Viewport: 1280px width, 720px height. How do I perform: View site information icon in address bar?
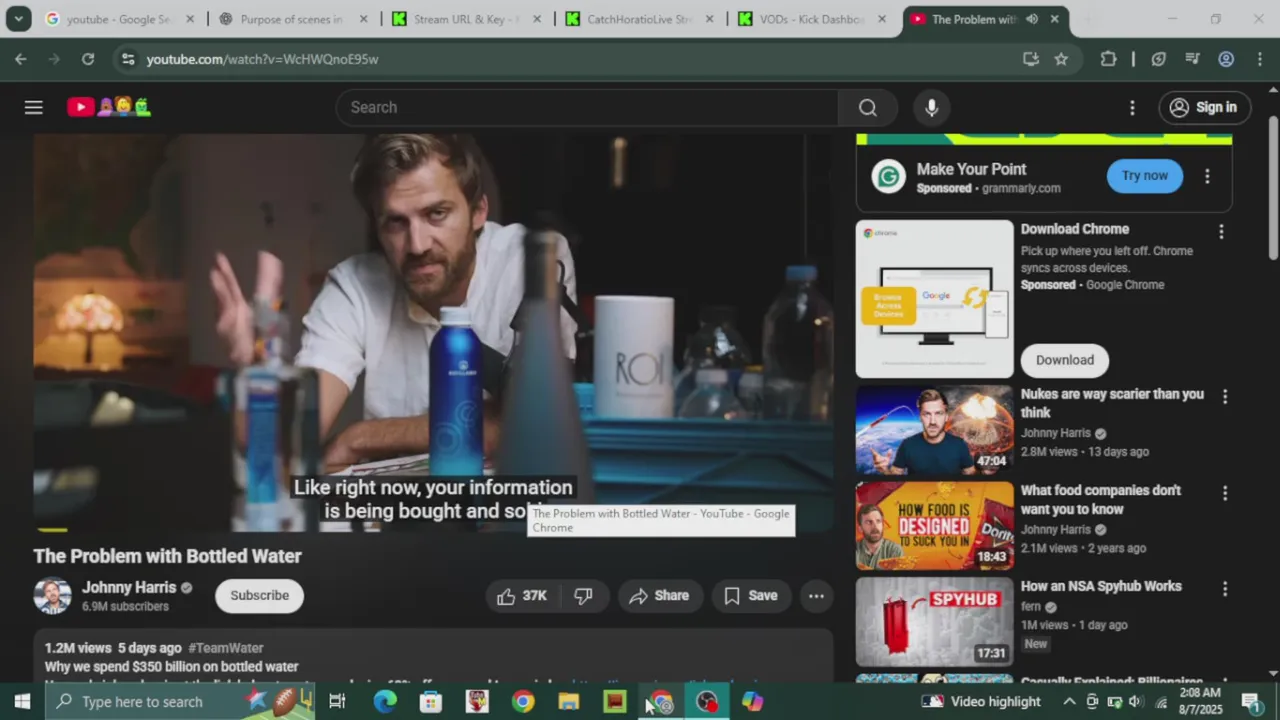pyautogui.click(x=127, y=59)
